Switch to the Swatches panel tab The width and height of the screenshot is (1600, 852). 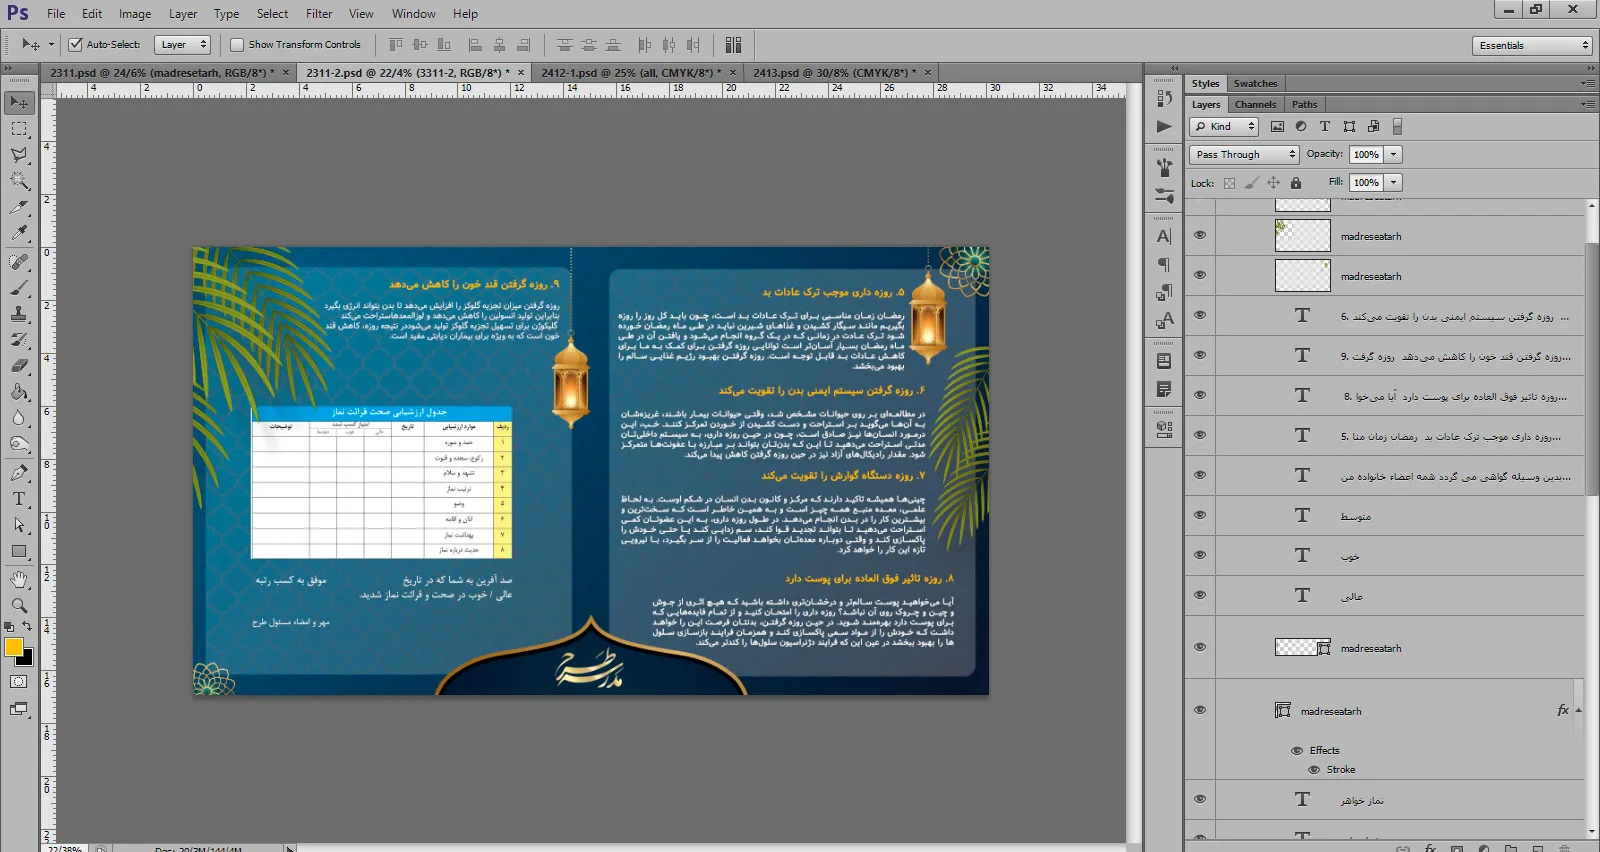[x=1255, y=83]
